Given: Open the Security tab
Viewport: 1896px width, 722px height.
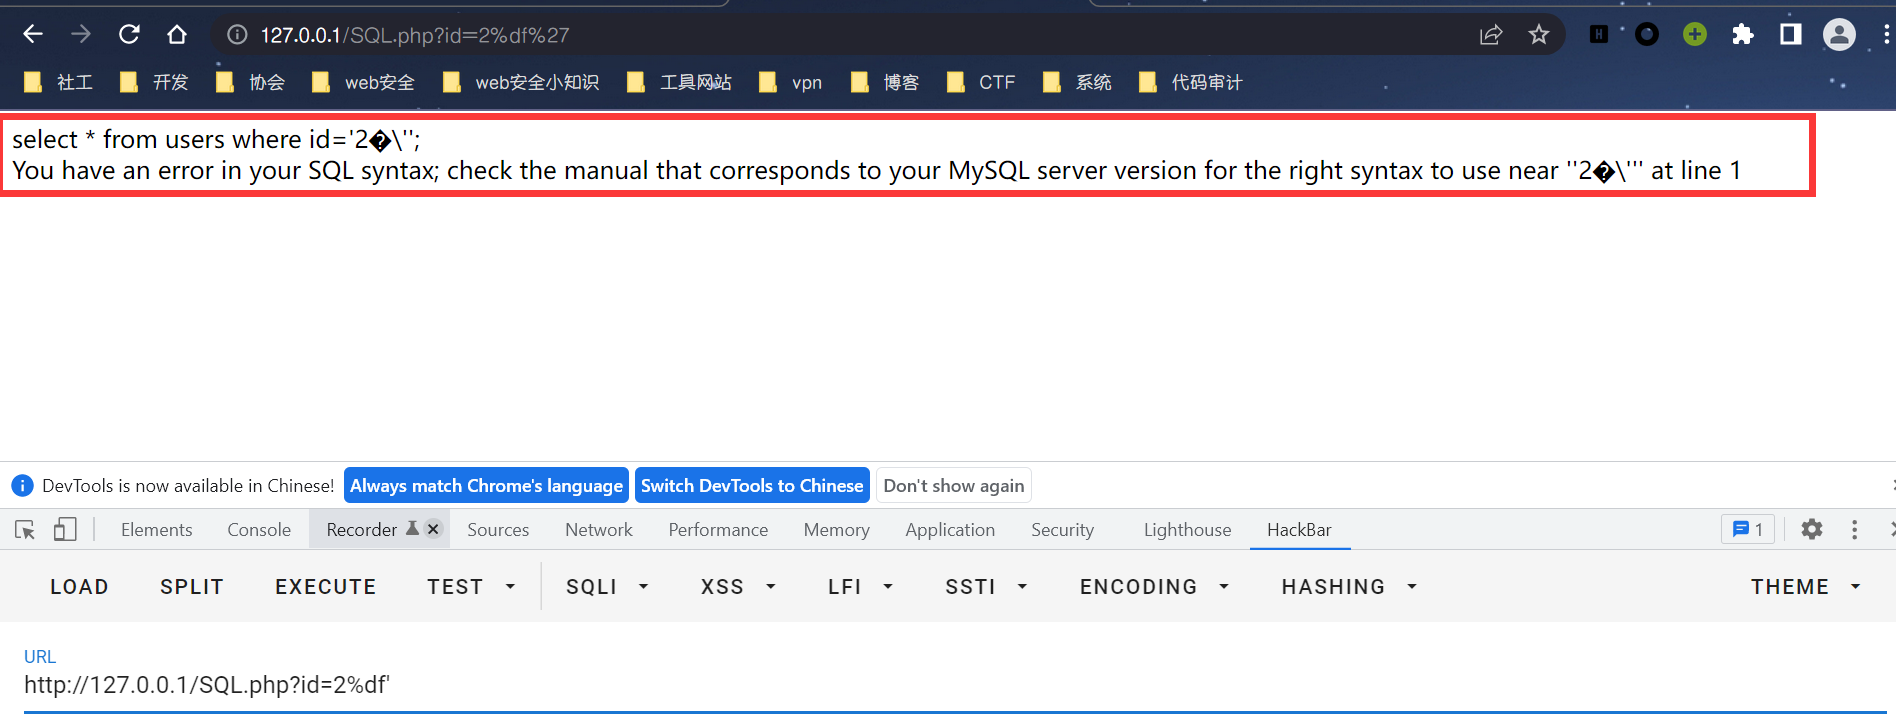Looking at the screenshot, I should 1062,530.
